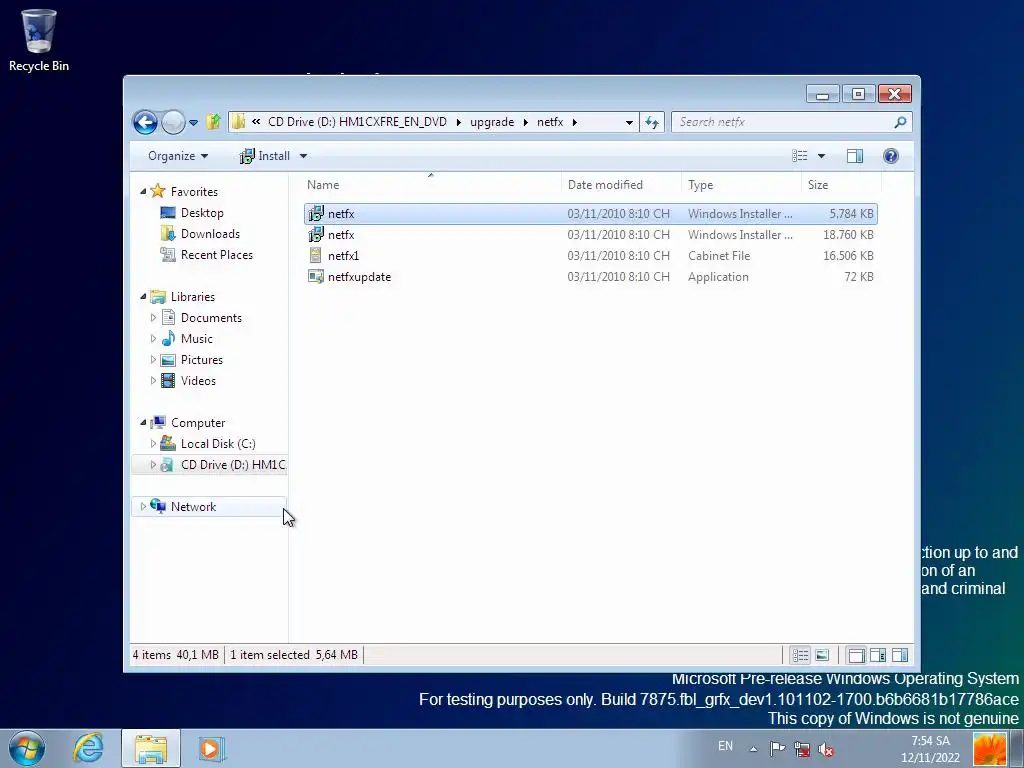
Task: Select the netfxupdate application file
Action: [590, 276]
